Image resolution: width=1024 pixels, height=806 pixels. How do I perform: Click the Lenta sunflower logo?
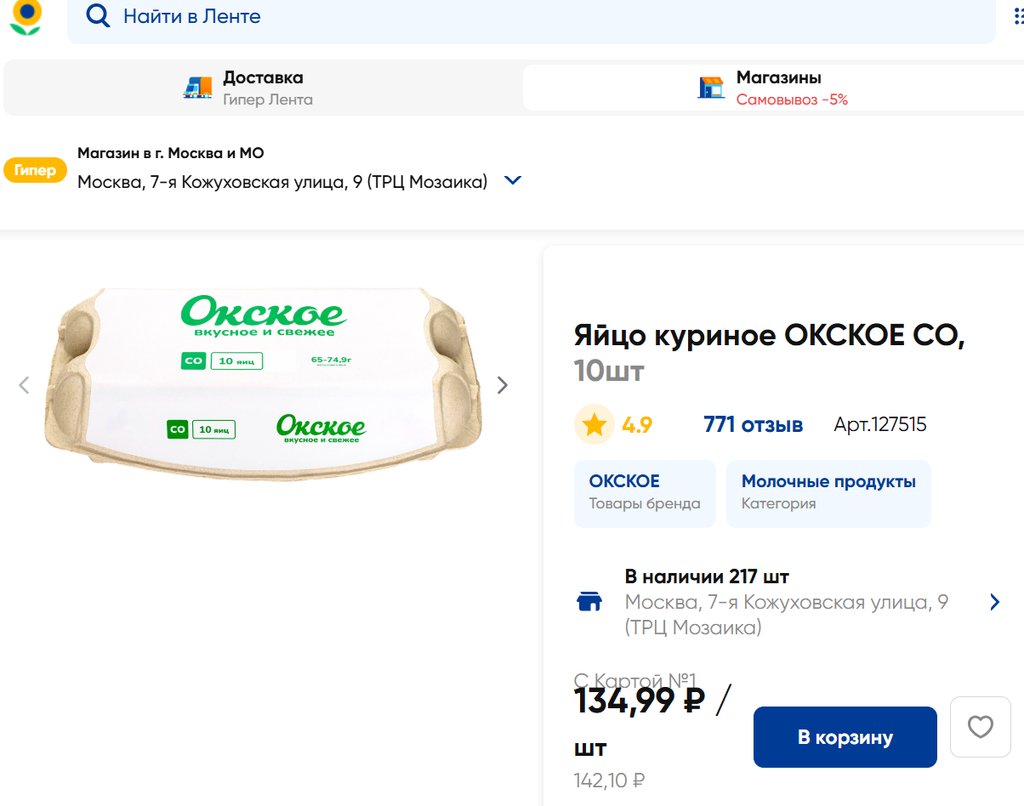tap(26, 16)
